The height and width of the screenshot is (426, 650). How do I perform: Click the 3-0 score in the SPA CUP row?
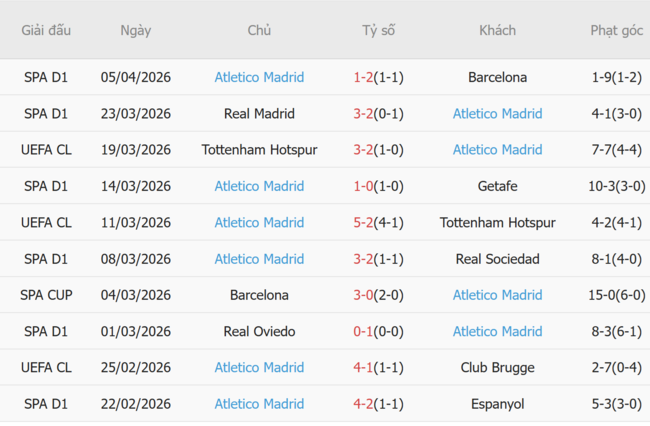(x=363, y=295)
